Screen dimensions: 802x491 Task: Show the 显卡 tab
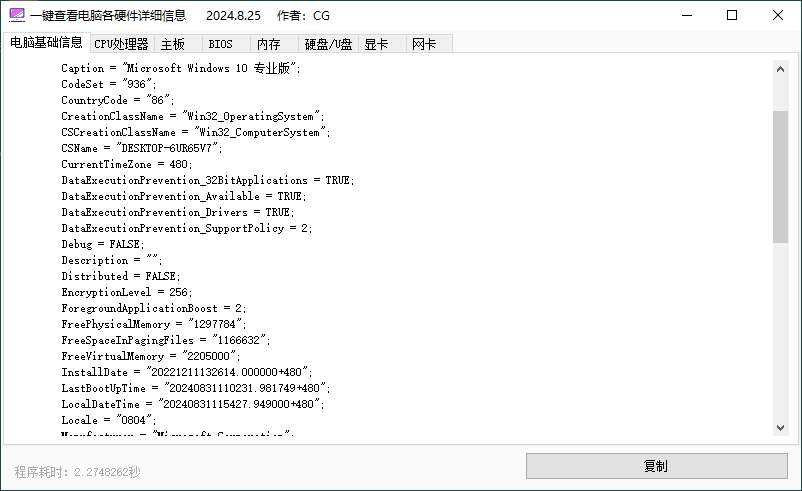coord(376,44)
